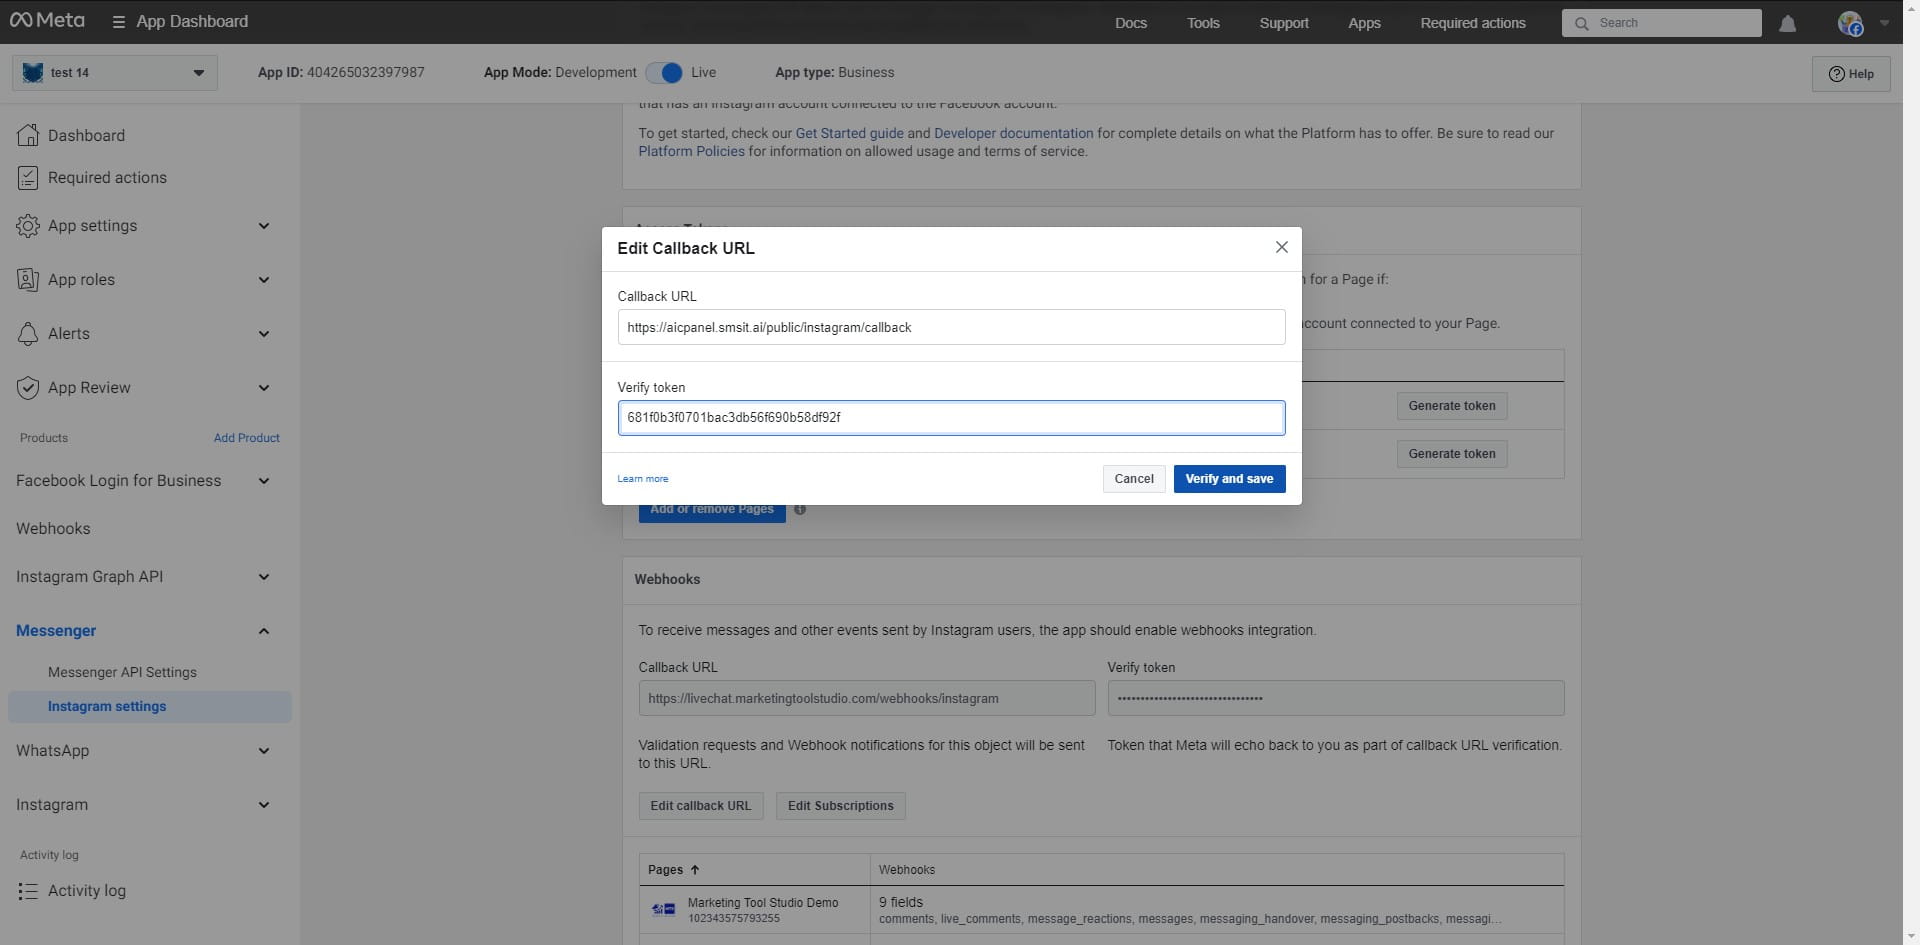1920x945 pixels.
Task: Click the App Review shield icon
Action: [x=28, y=388]
